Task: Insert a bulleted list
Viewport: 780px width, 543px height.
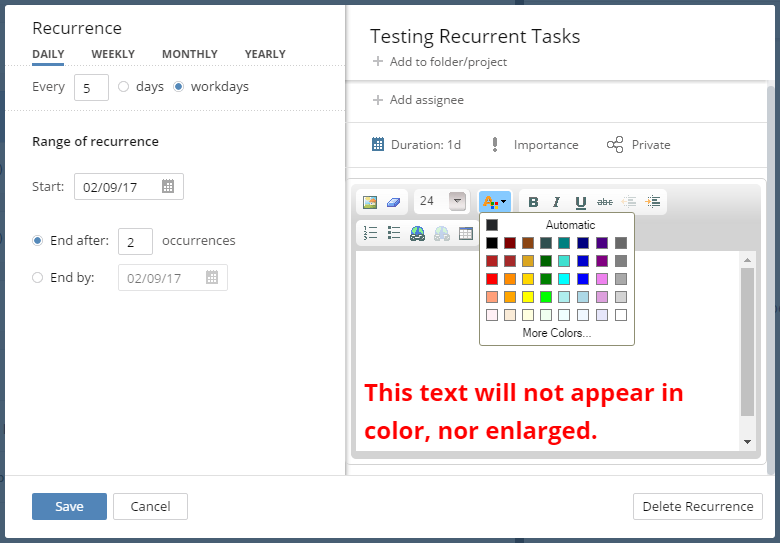Action: pos(394,233)
